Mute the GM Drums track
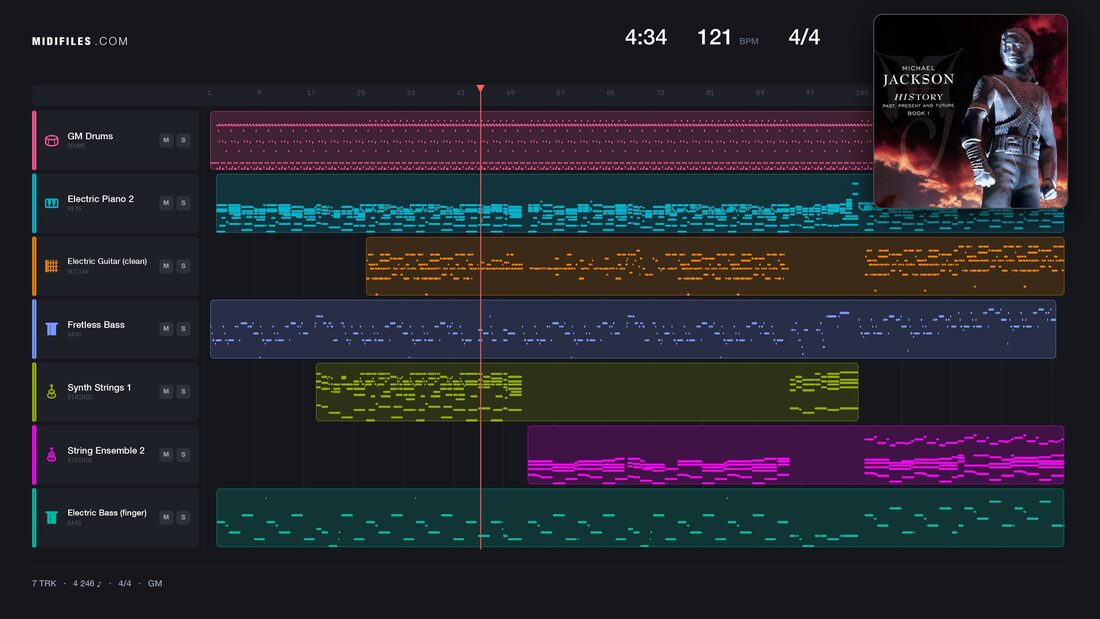The height and width of the screenshot is (619, 1100). (x=166, y=140)
